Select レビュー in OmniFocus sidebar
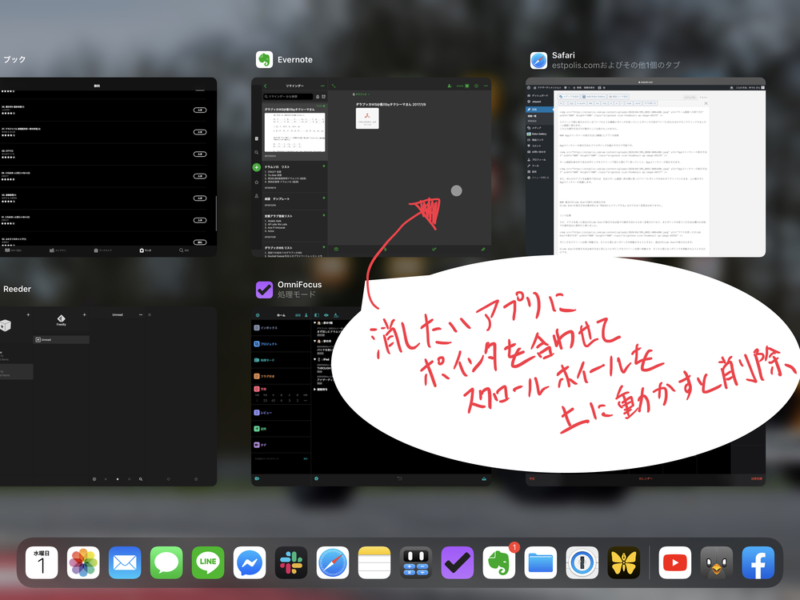800x600 pixels. pyautogui.click(x=281, y=412)
